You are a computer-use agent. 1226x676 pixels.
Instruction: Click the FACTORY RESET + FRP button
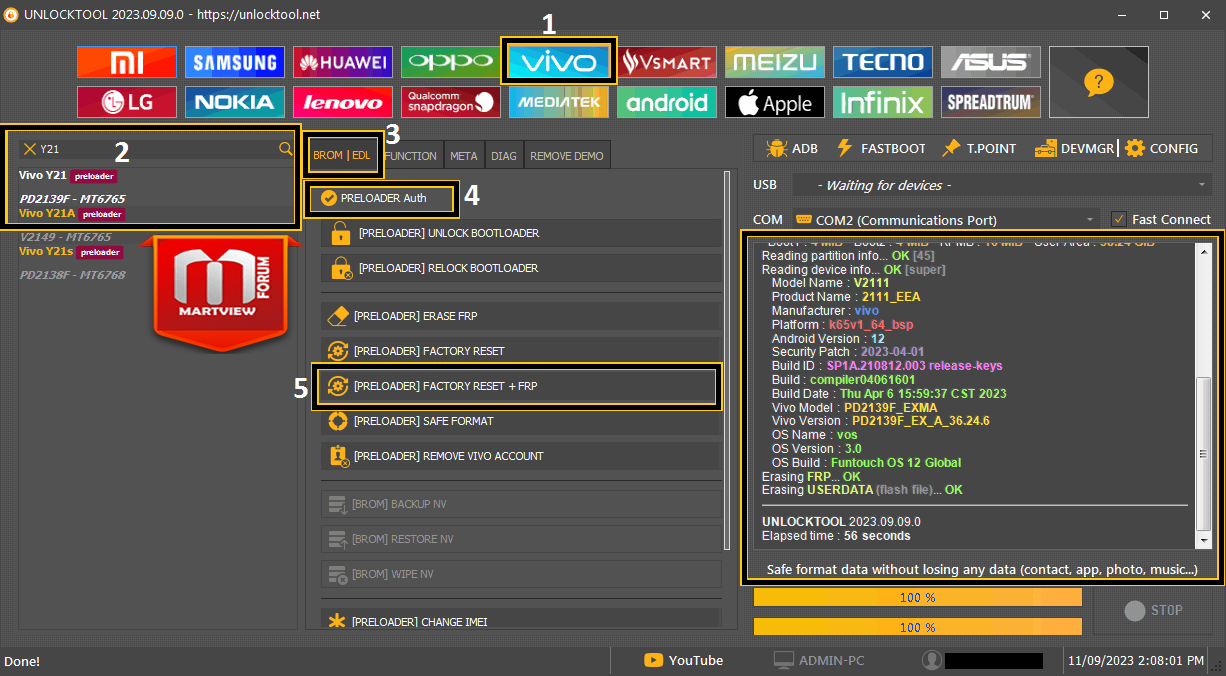tap(518, 386)
